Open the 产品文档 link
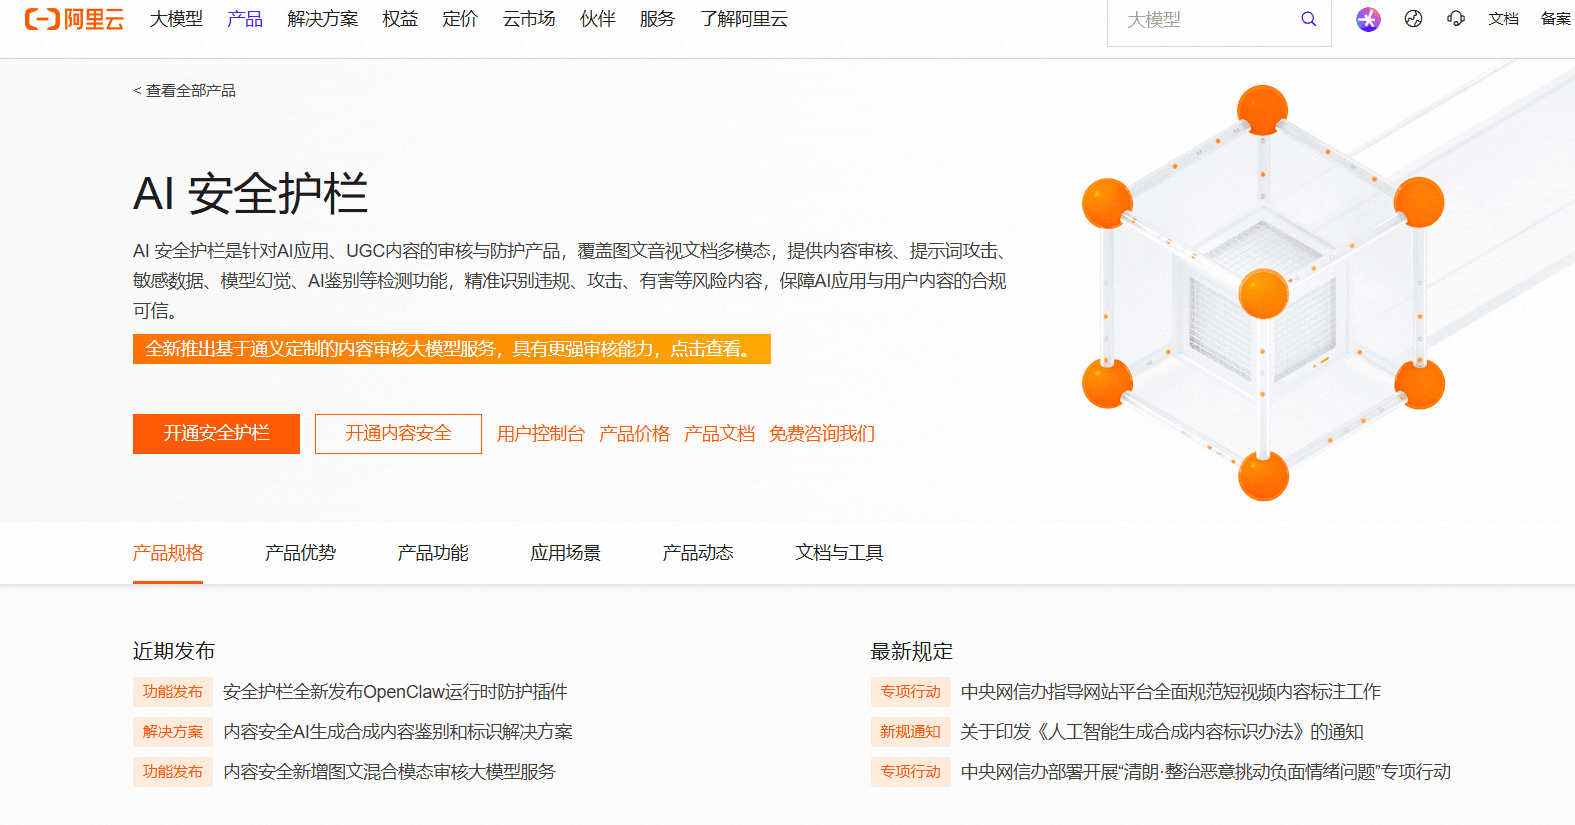This screenshot has height=825, width=1575. (x=719, y=434)
